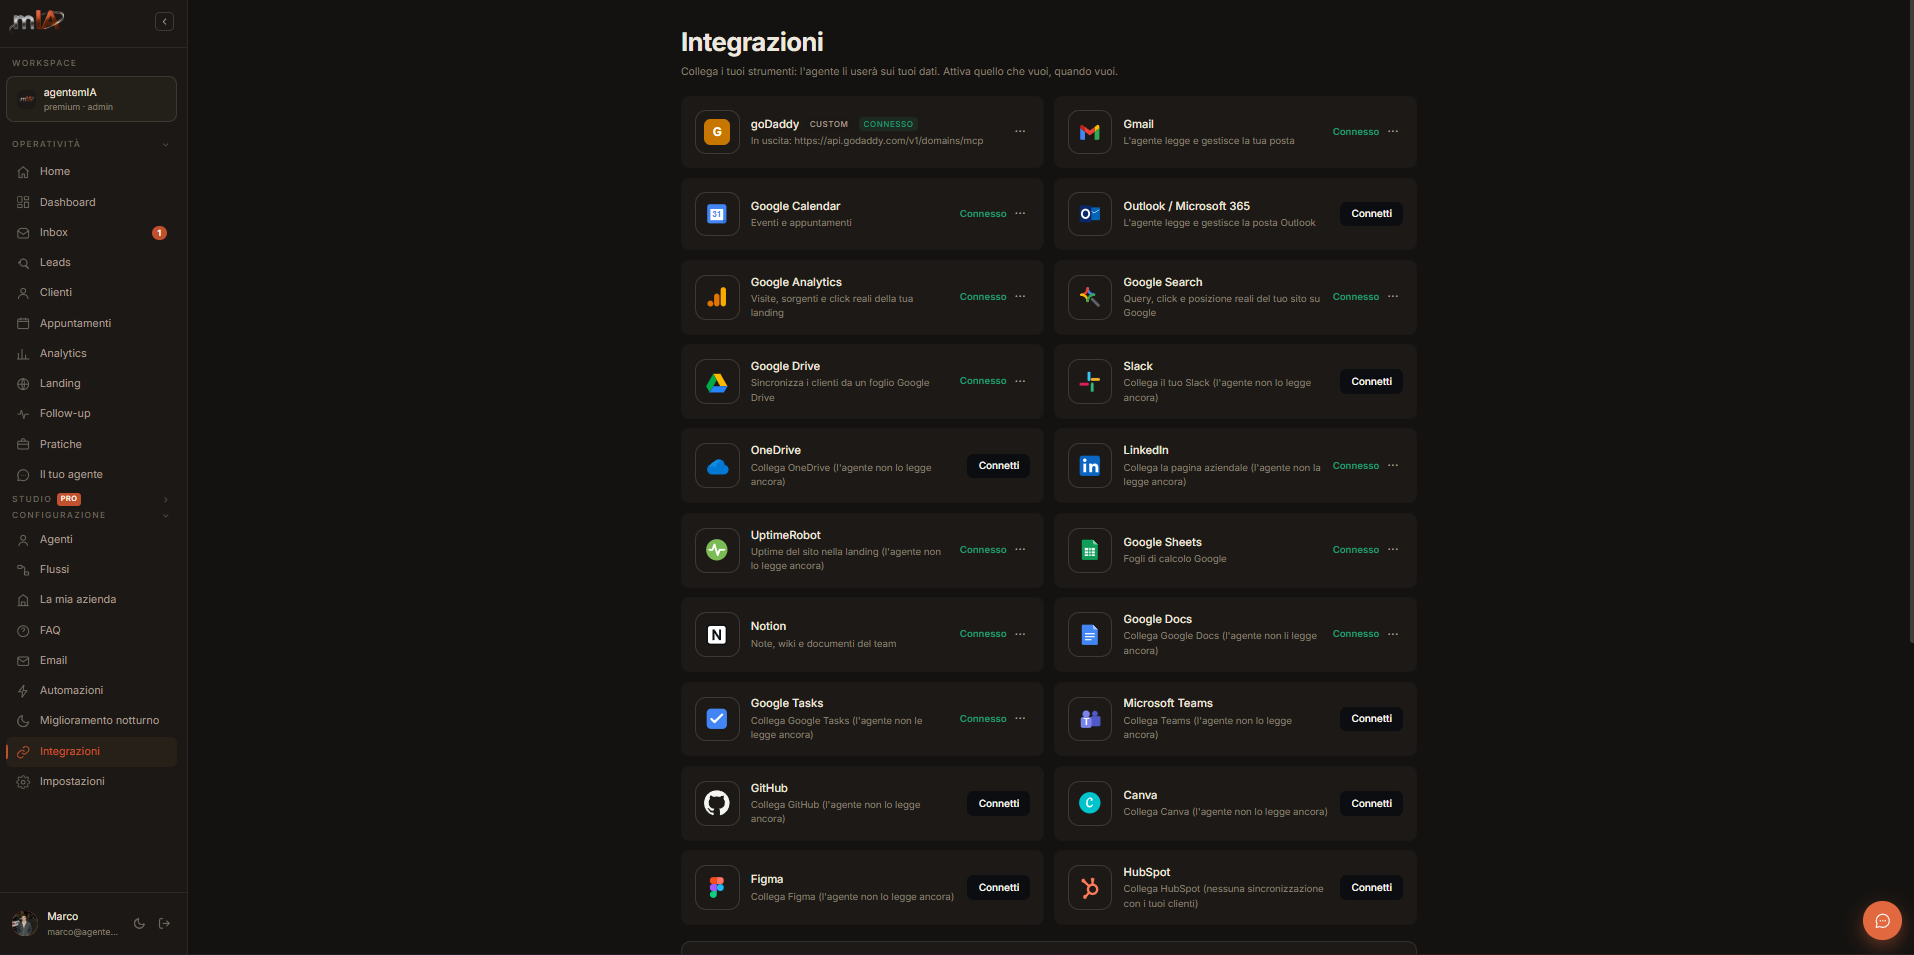This screenshot has height=955, width=1914.
Task: Open options menu for Notion
Action: click(1020, 634)
